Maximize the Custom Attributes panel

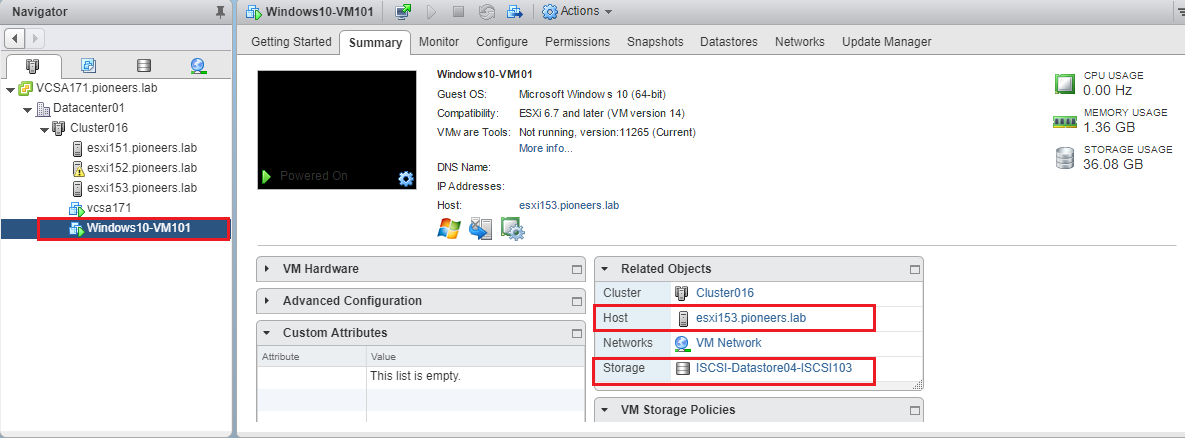pos(577,333)
